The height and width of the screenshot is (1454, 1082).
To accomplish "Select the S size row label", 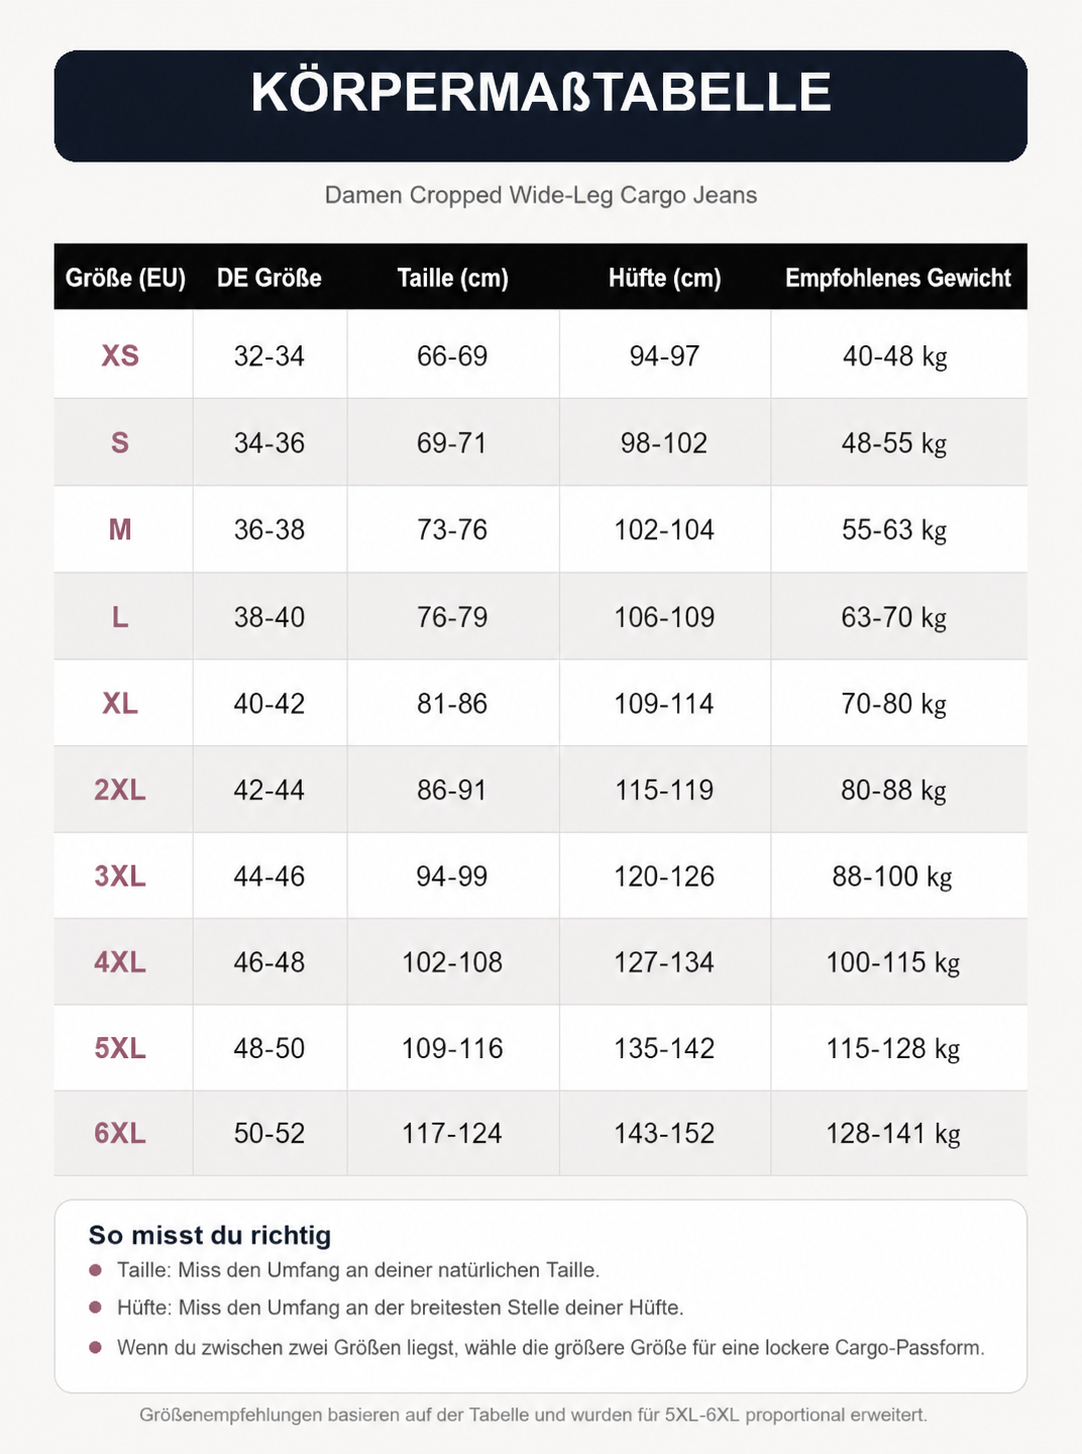I will [120, 443].
